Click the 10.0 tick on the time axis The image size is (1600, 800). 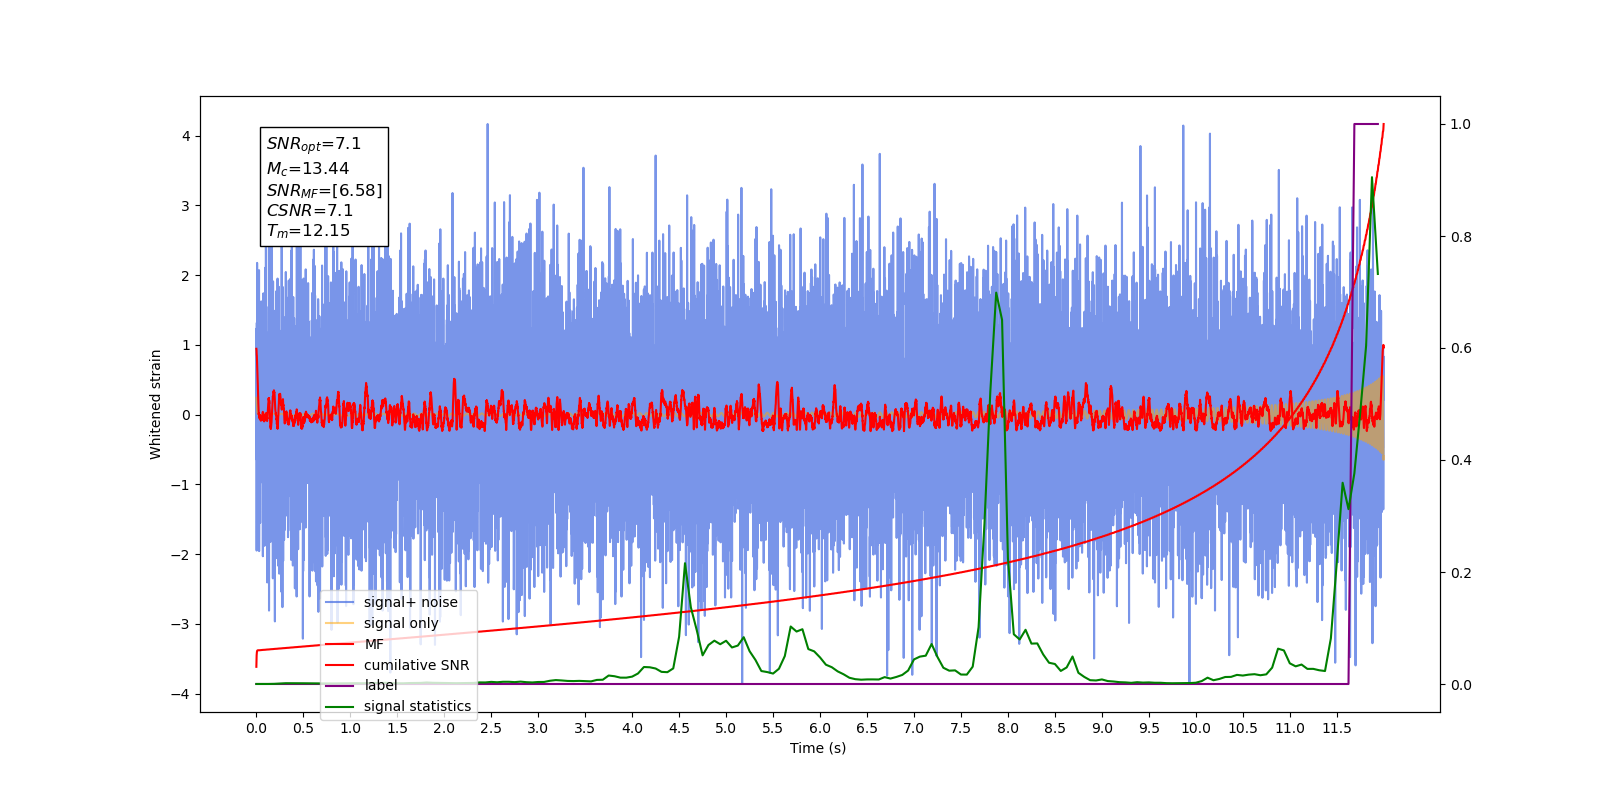click(x=1196, y=728)
